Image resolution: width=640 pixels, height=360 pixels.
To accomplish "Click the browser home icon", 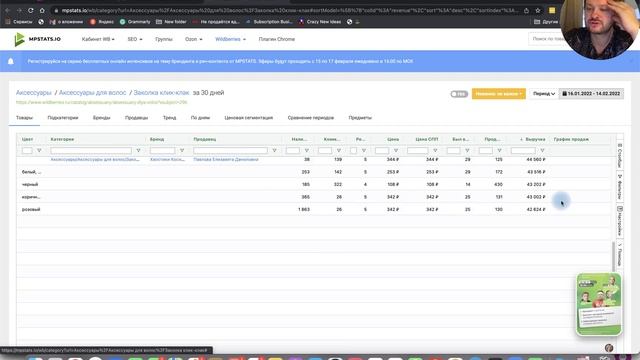I will click(x=42, y=10).
